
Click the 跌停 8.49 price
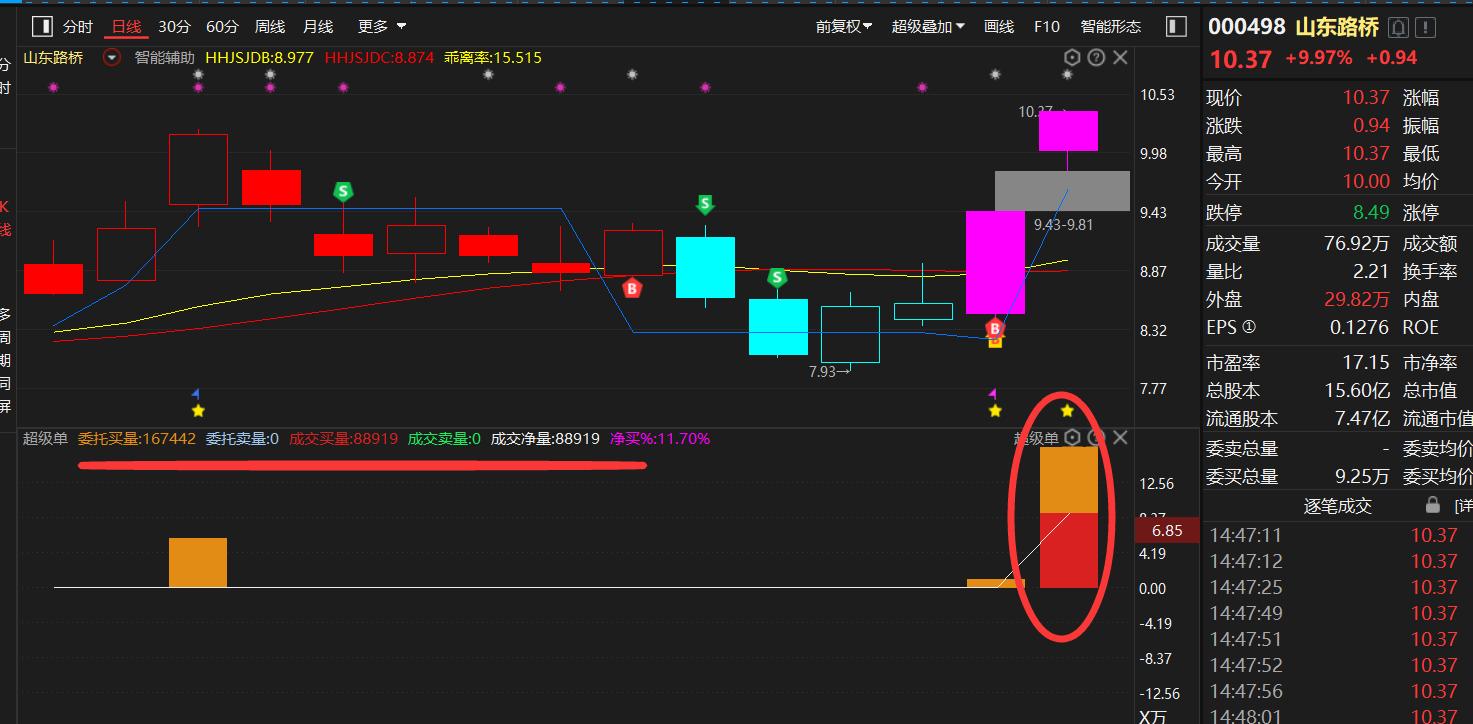pyautogui.click(x=1371, y=212)
